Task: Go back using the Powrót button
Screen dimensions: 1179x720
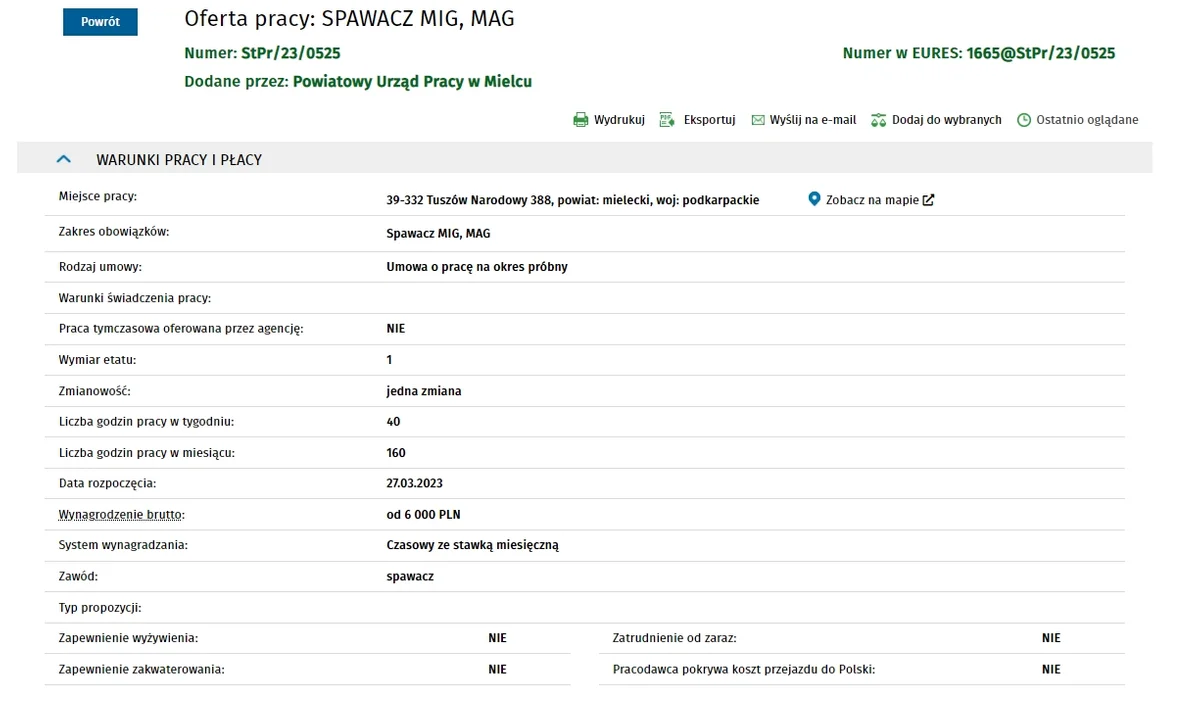Action: point(100,22)
